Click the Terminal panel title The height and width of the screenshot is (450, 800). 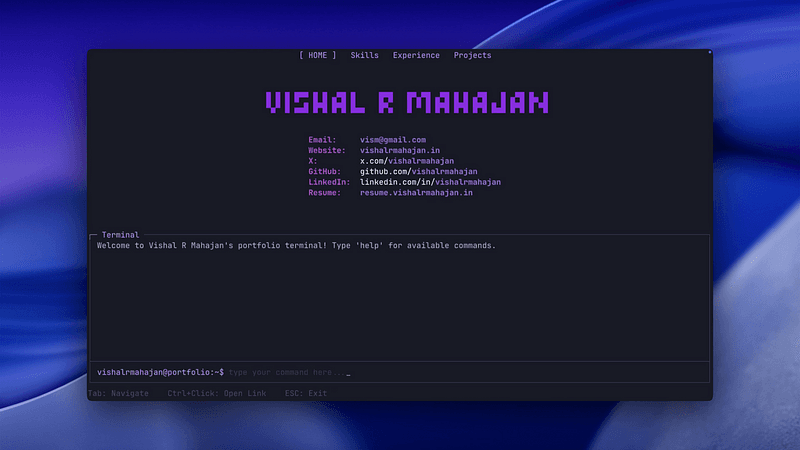pos(120,235)
